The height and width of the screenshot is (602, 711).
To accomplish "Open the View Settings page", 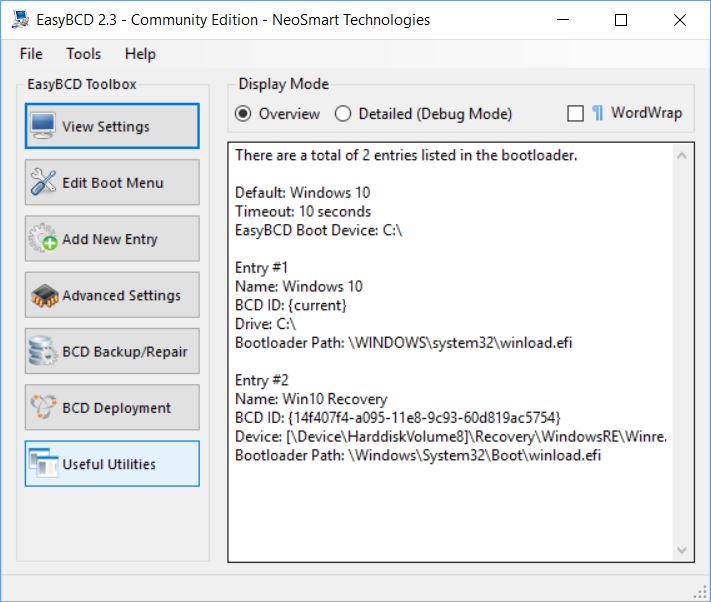I will pos(112,126).
